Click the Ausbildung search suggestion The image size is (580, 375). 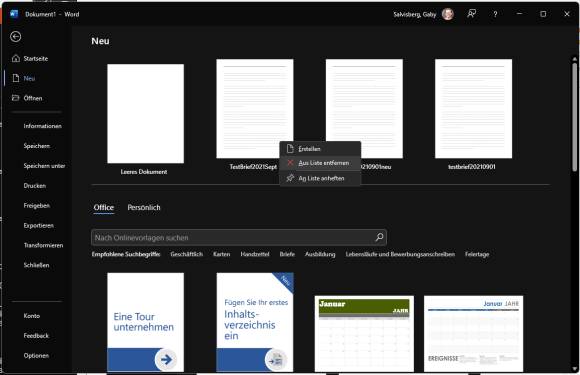pos(320,254)
